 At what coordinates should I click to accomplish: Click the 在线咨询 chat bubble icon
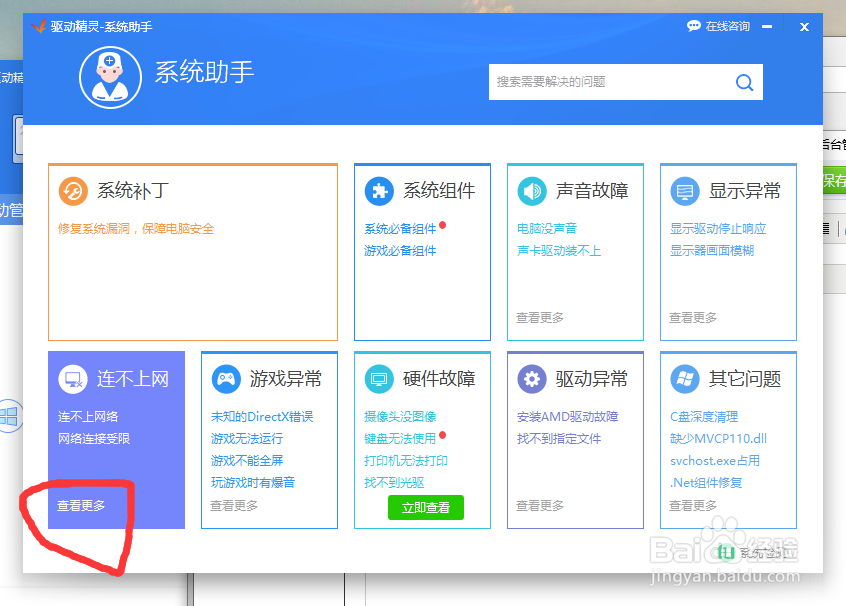(693, 26)
